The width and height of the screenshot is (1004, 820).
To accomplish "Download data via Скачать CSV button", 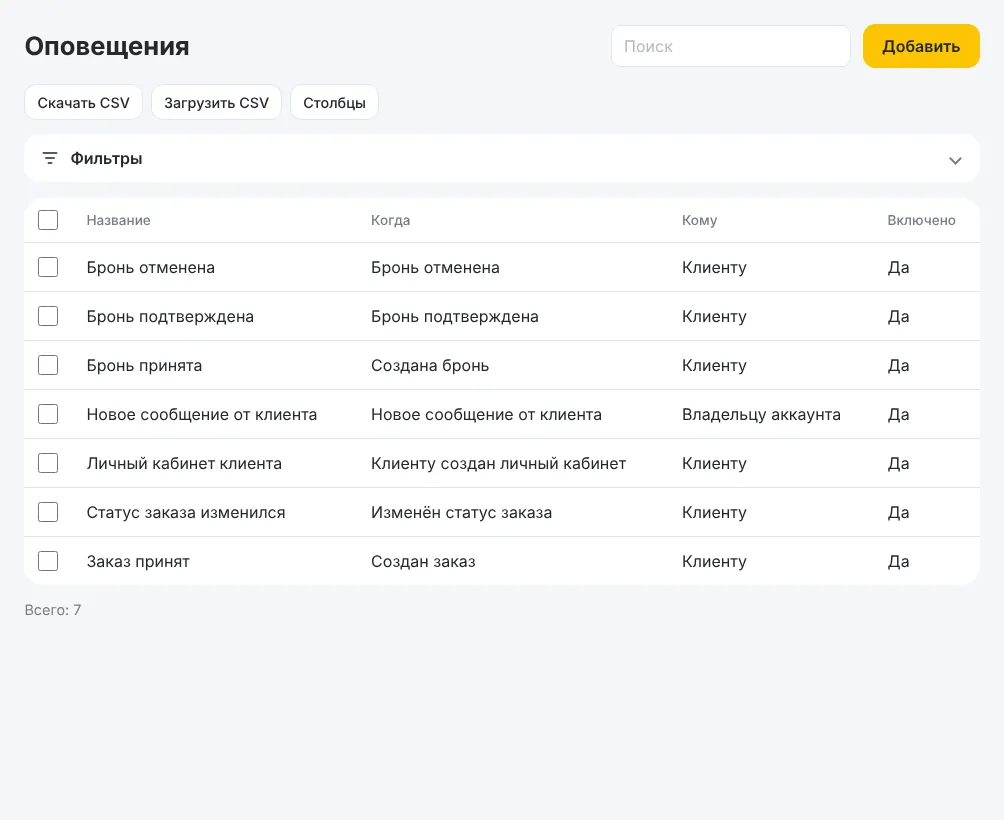I will point(83,102).
